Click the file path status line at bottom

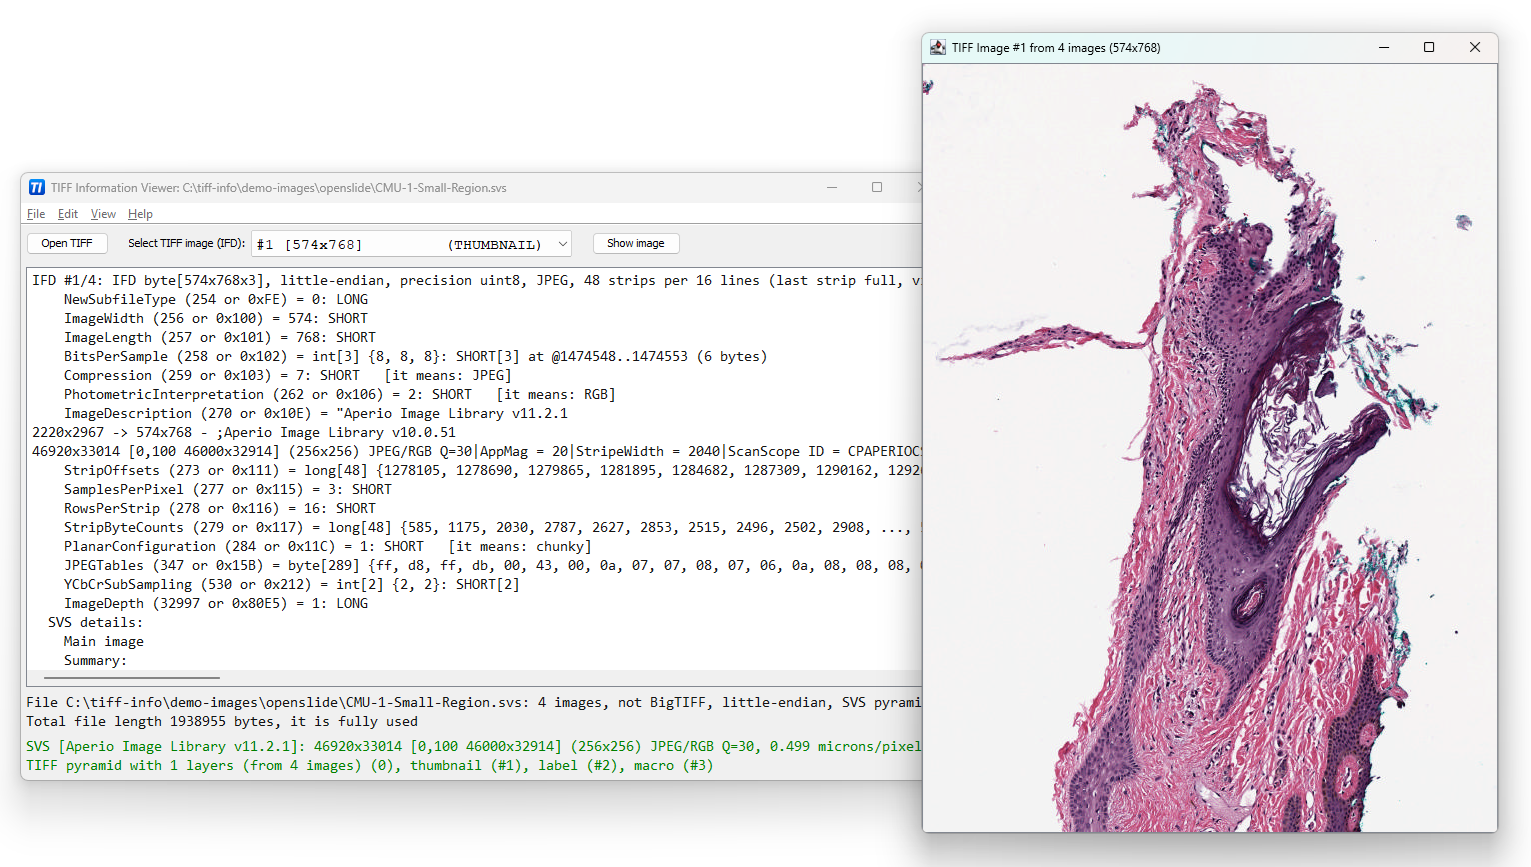tap(400, 701)
